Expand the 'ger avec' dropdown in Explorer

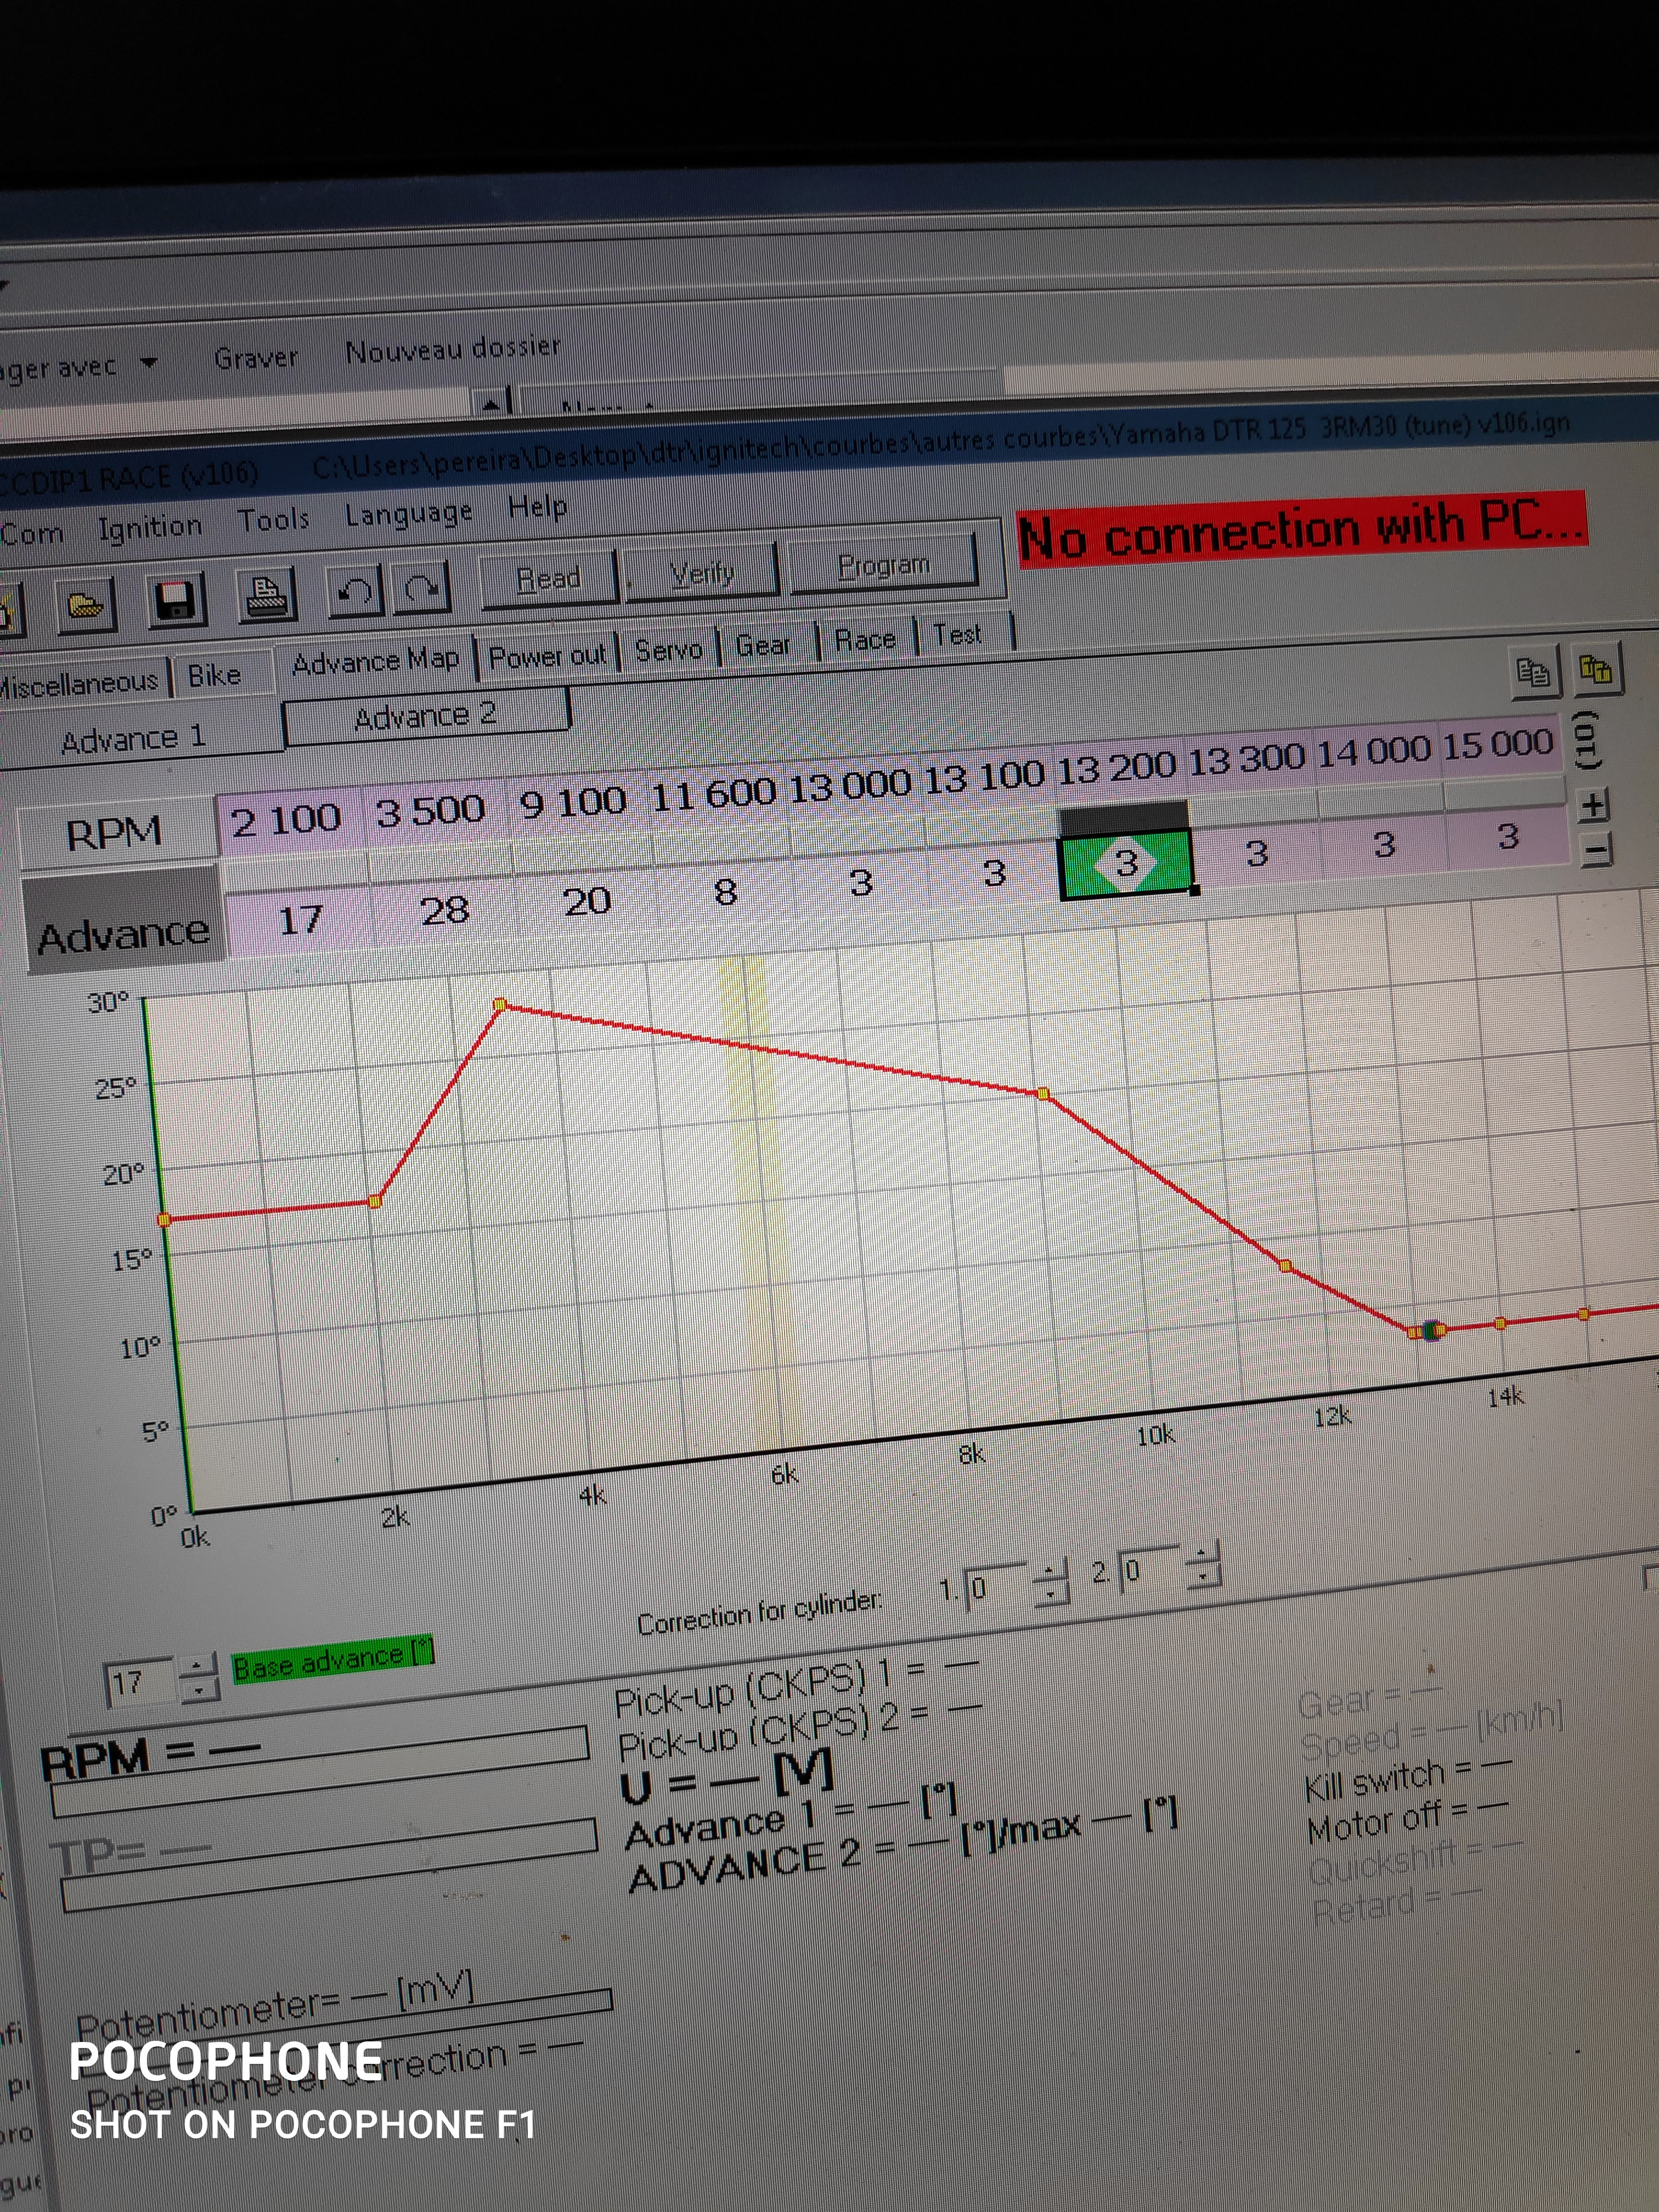coord(148,362)
